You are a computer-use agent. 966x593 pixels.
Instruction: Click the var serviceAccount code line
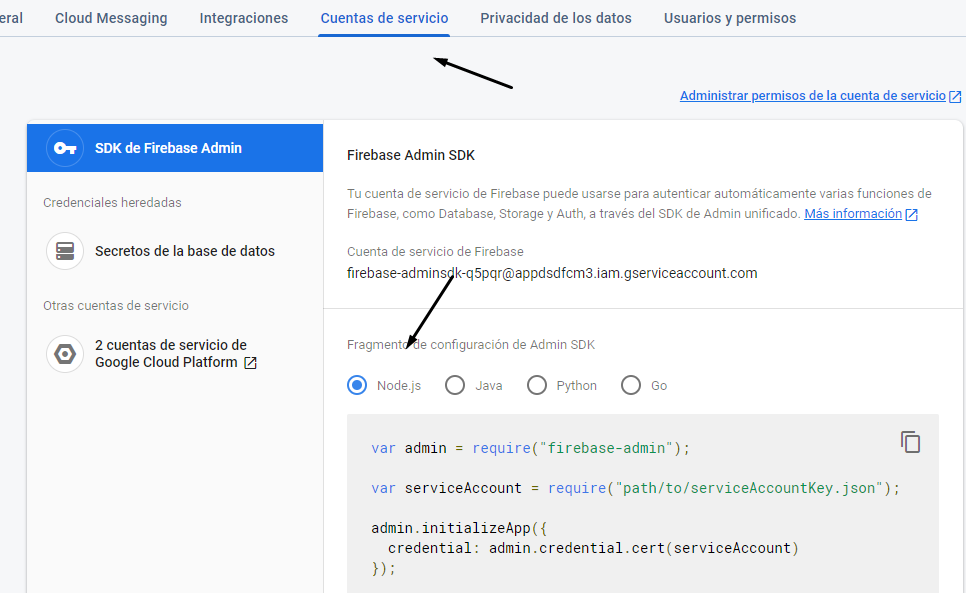pos(635,488)
